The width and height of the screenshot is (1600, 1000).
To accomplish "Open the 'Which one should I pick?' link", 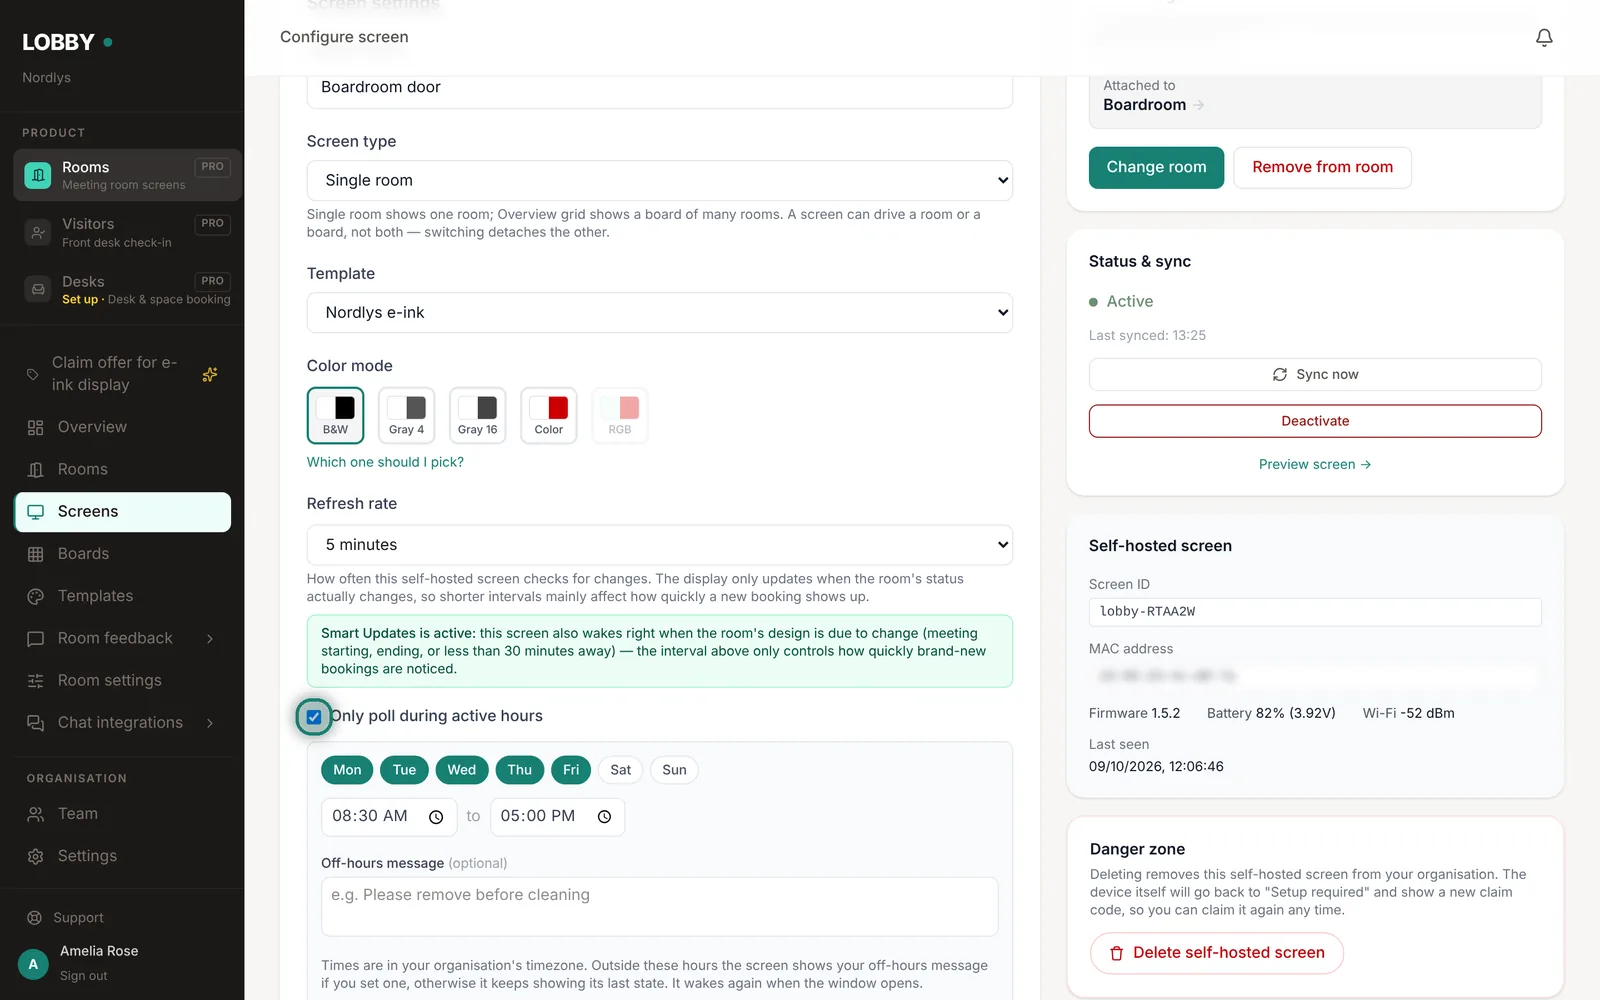I will tap(385, 462).
